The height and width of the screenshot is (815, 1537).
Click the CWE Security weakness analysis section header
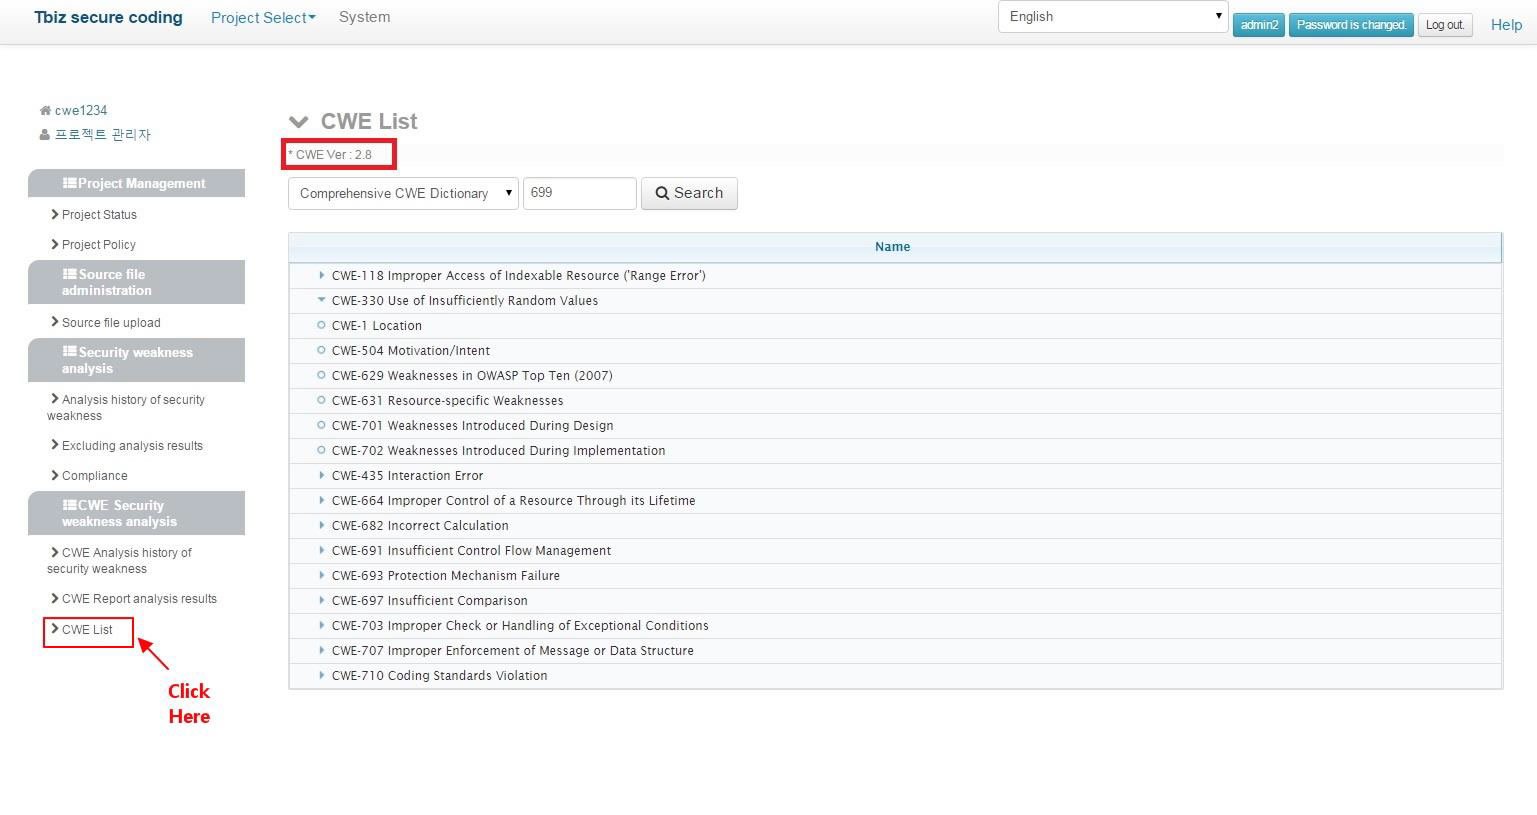[x=136, y=513]
